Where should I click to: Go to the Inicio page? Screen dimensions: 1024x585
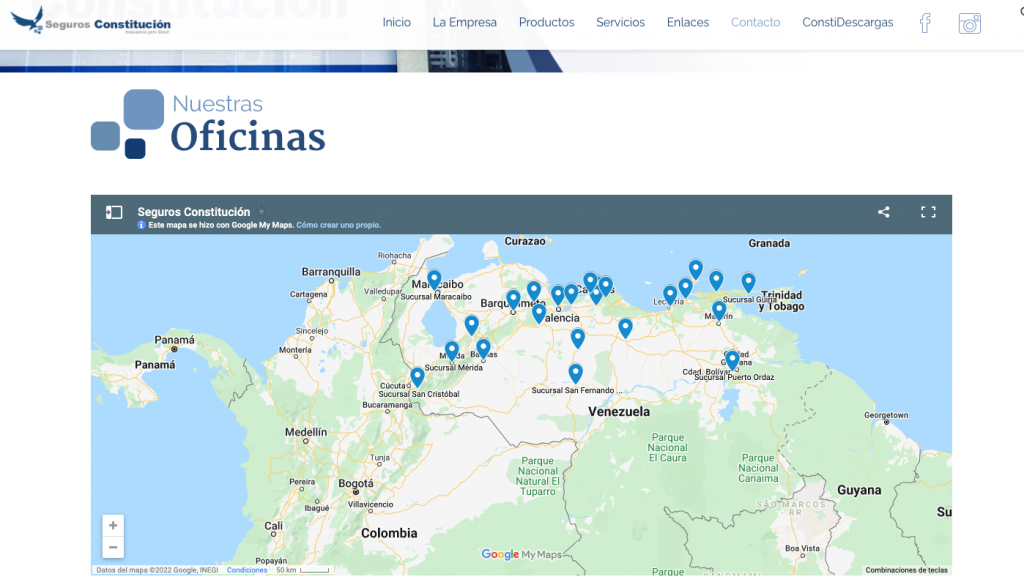(396, 22)
